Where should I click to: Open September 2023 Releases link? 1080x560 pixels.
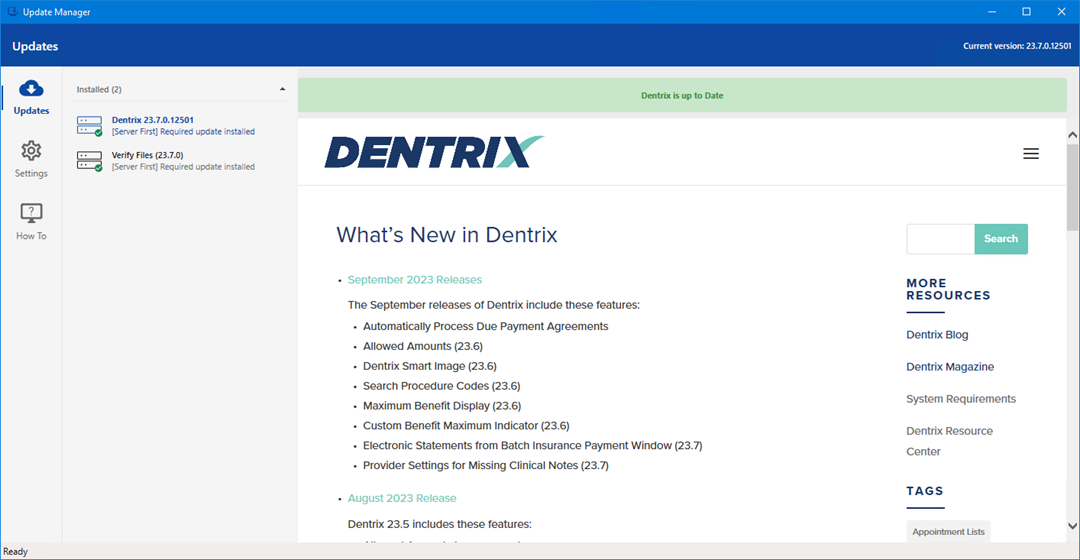pos(415,280)
